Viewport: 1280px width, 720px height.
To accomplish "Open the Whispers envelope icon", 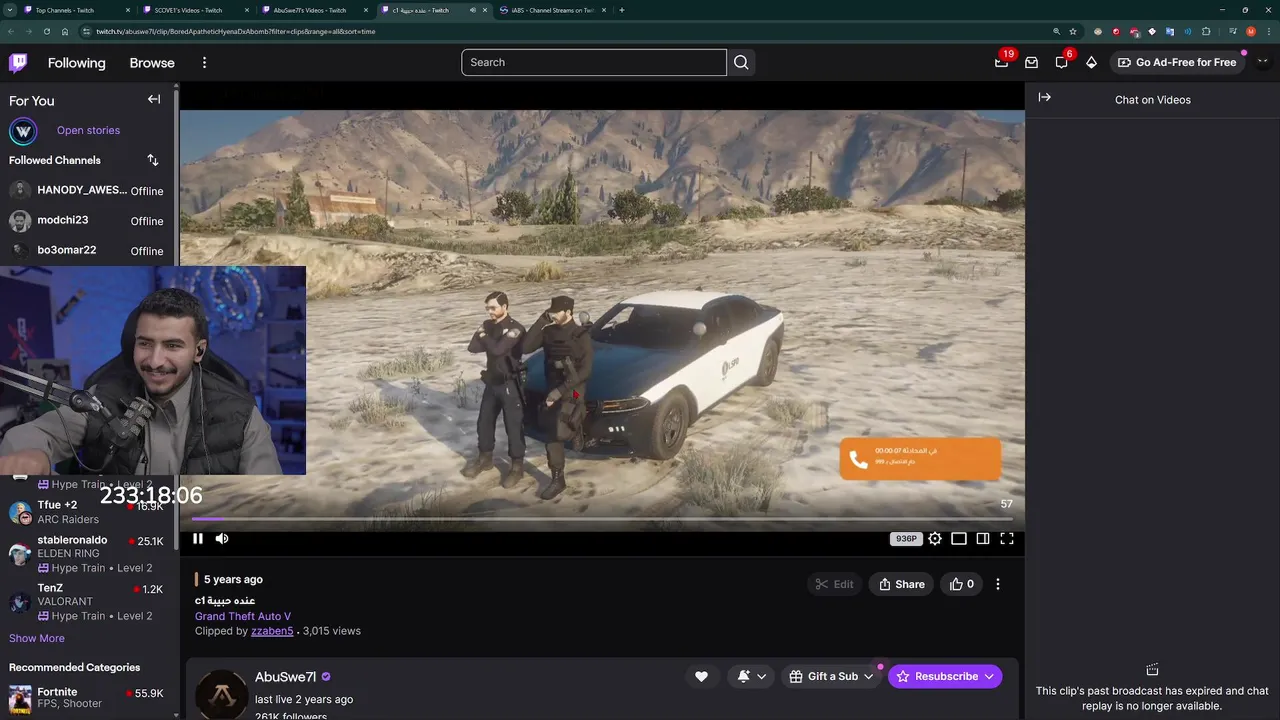I will click(x=1031, y=62).
